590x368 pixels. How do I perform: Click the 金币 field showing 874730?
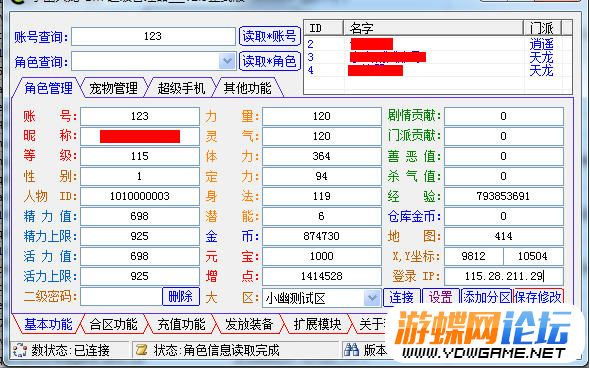pos(322,236)
